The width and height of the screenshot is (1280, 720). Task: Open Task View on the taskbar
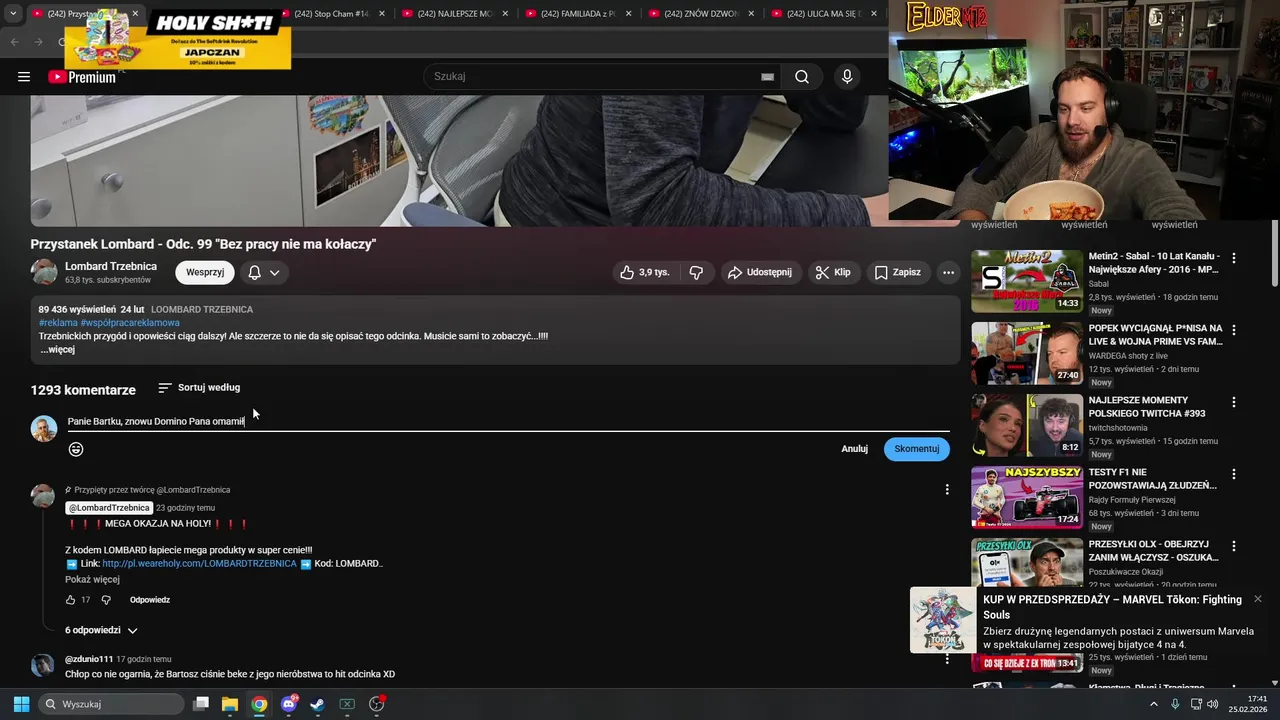(x=200, y=704)
